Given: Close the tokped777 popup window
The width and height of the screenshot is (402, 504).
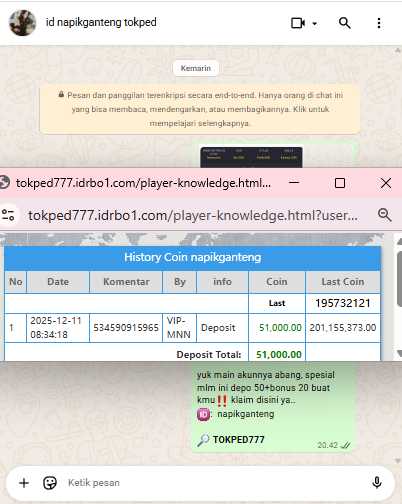Looking at the screenshot, I should tap(386, 183).
